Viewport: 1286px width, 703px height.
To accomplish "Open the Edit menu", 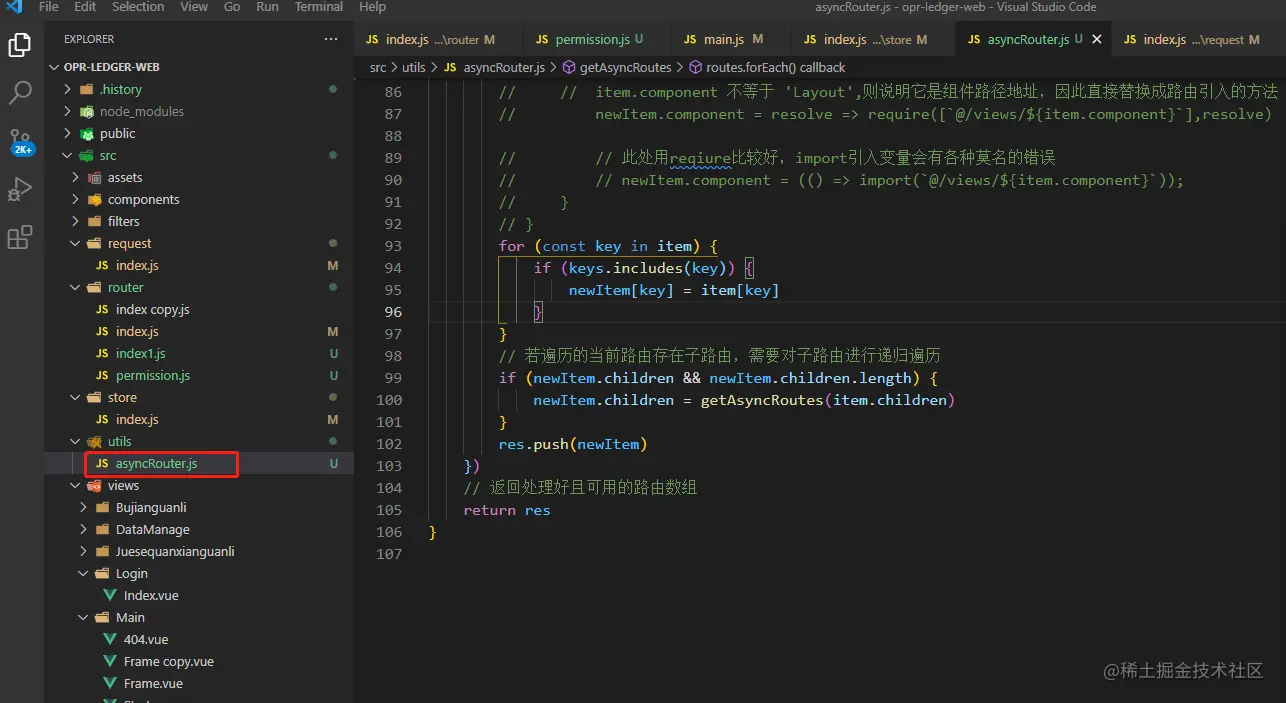I will click(85, 7).
